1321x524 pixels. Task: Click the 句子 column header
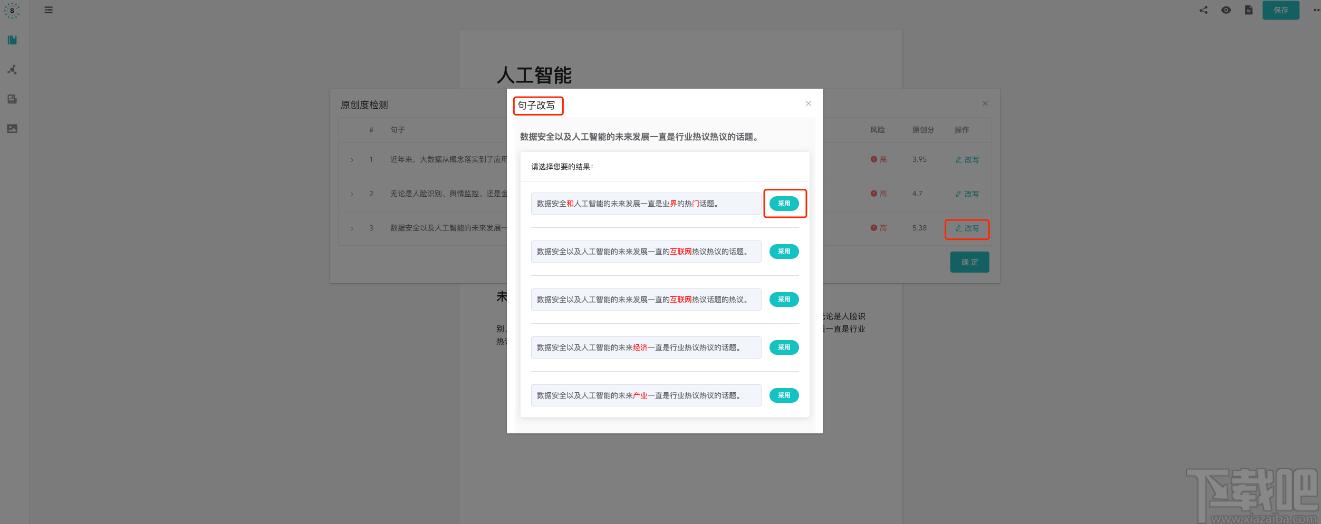397,130
